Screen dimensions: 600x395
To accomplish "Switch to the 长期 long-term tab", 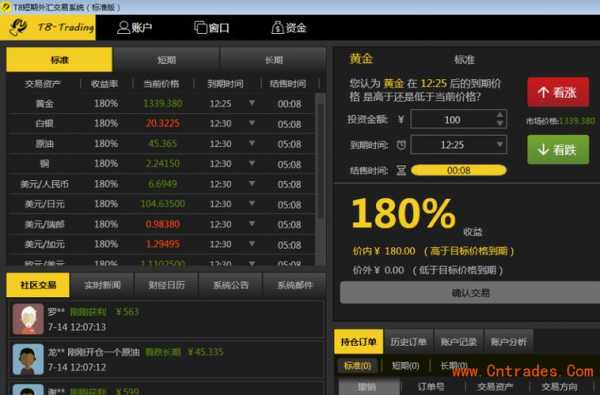I will [273, 60].
